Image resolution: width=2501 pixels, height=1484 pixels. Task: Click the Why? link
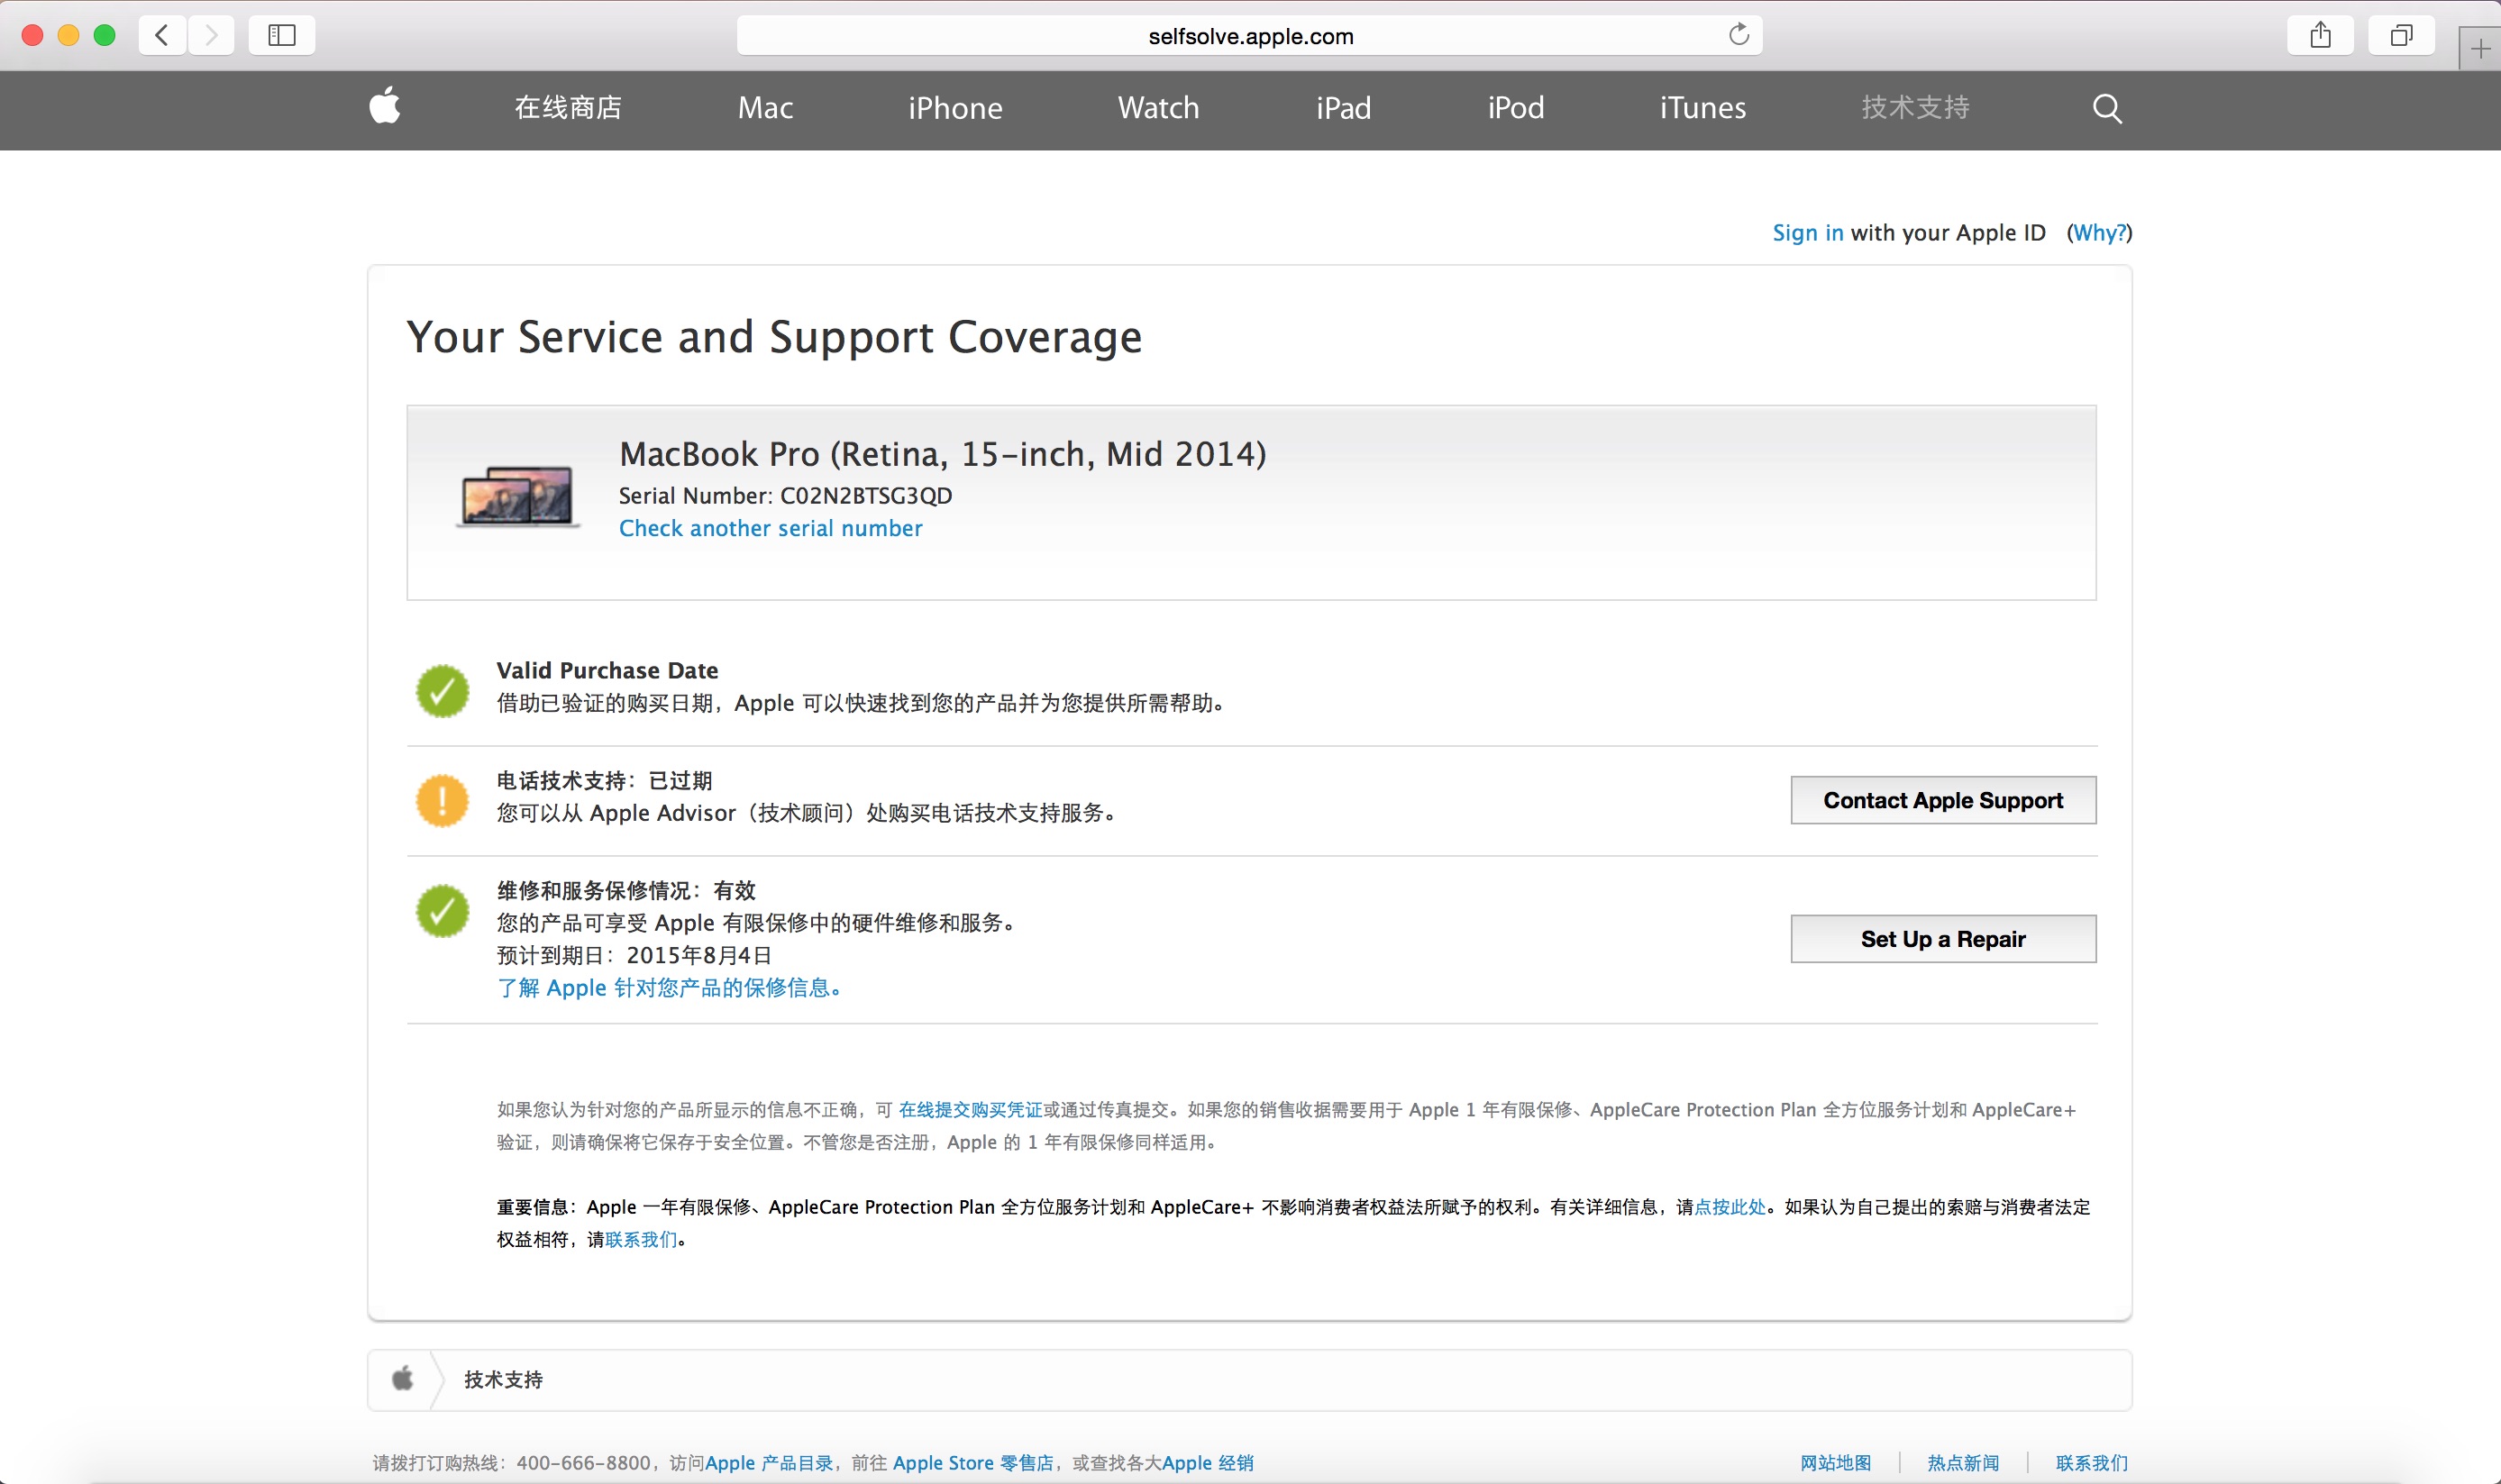(x=2099, y=233)
